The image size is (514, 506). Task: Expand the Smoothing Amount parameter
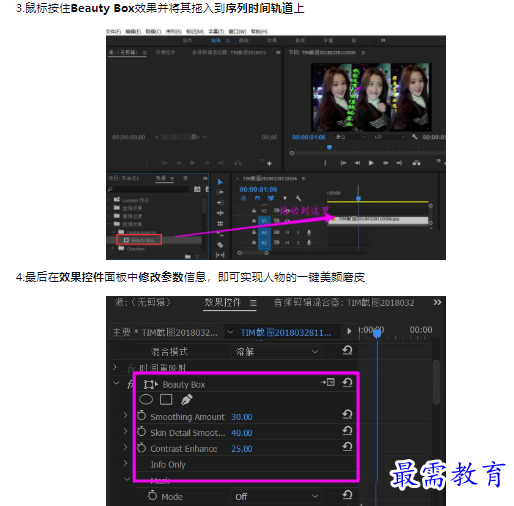125,415
